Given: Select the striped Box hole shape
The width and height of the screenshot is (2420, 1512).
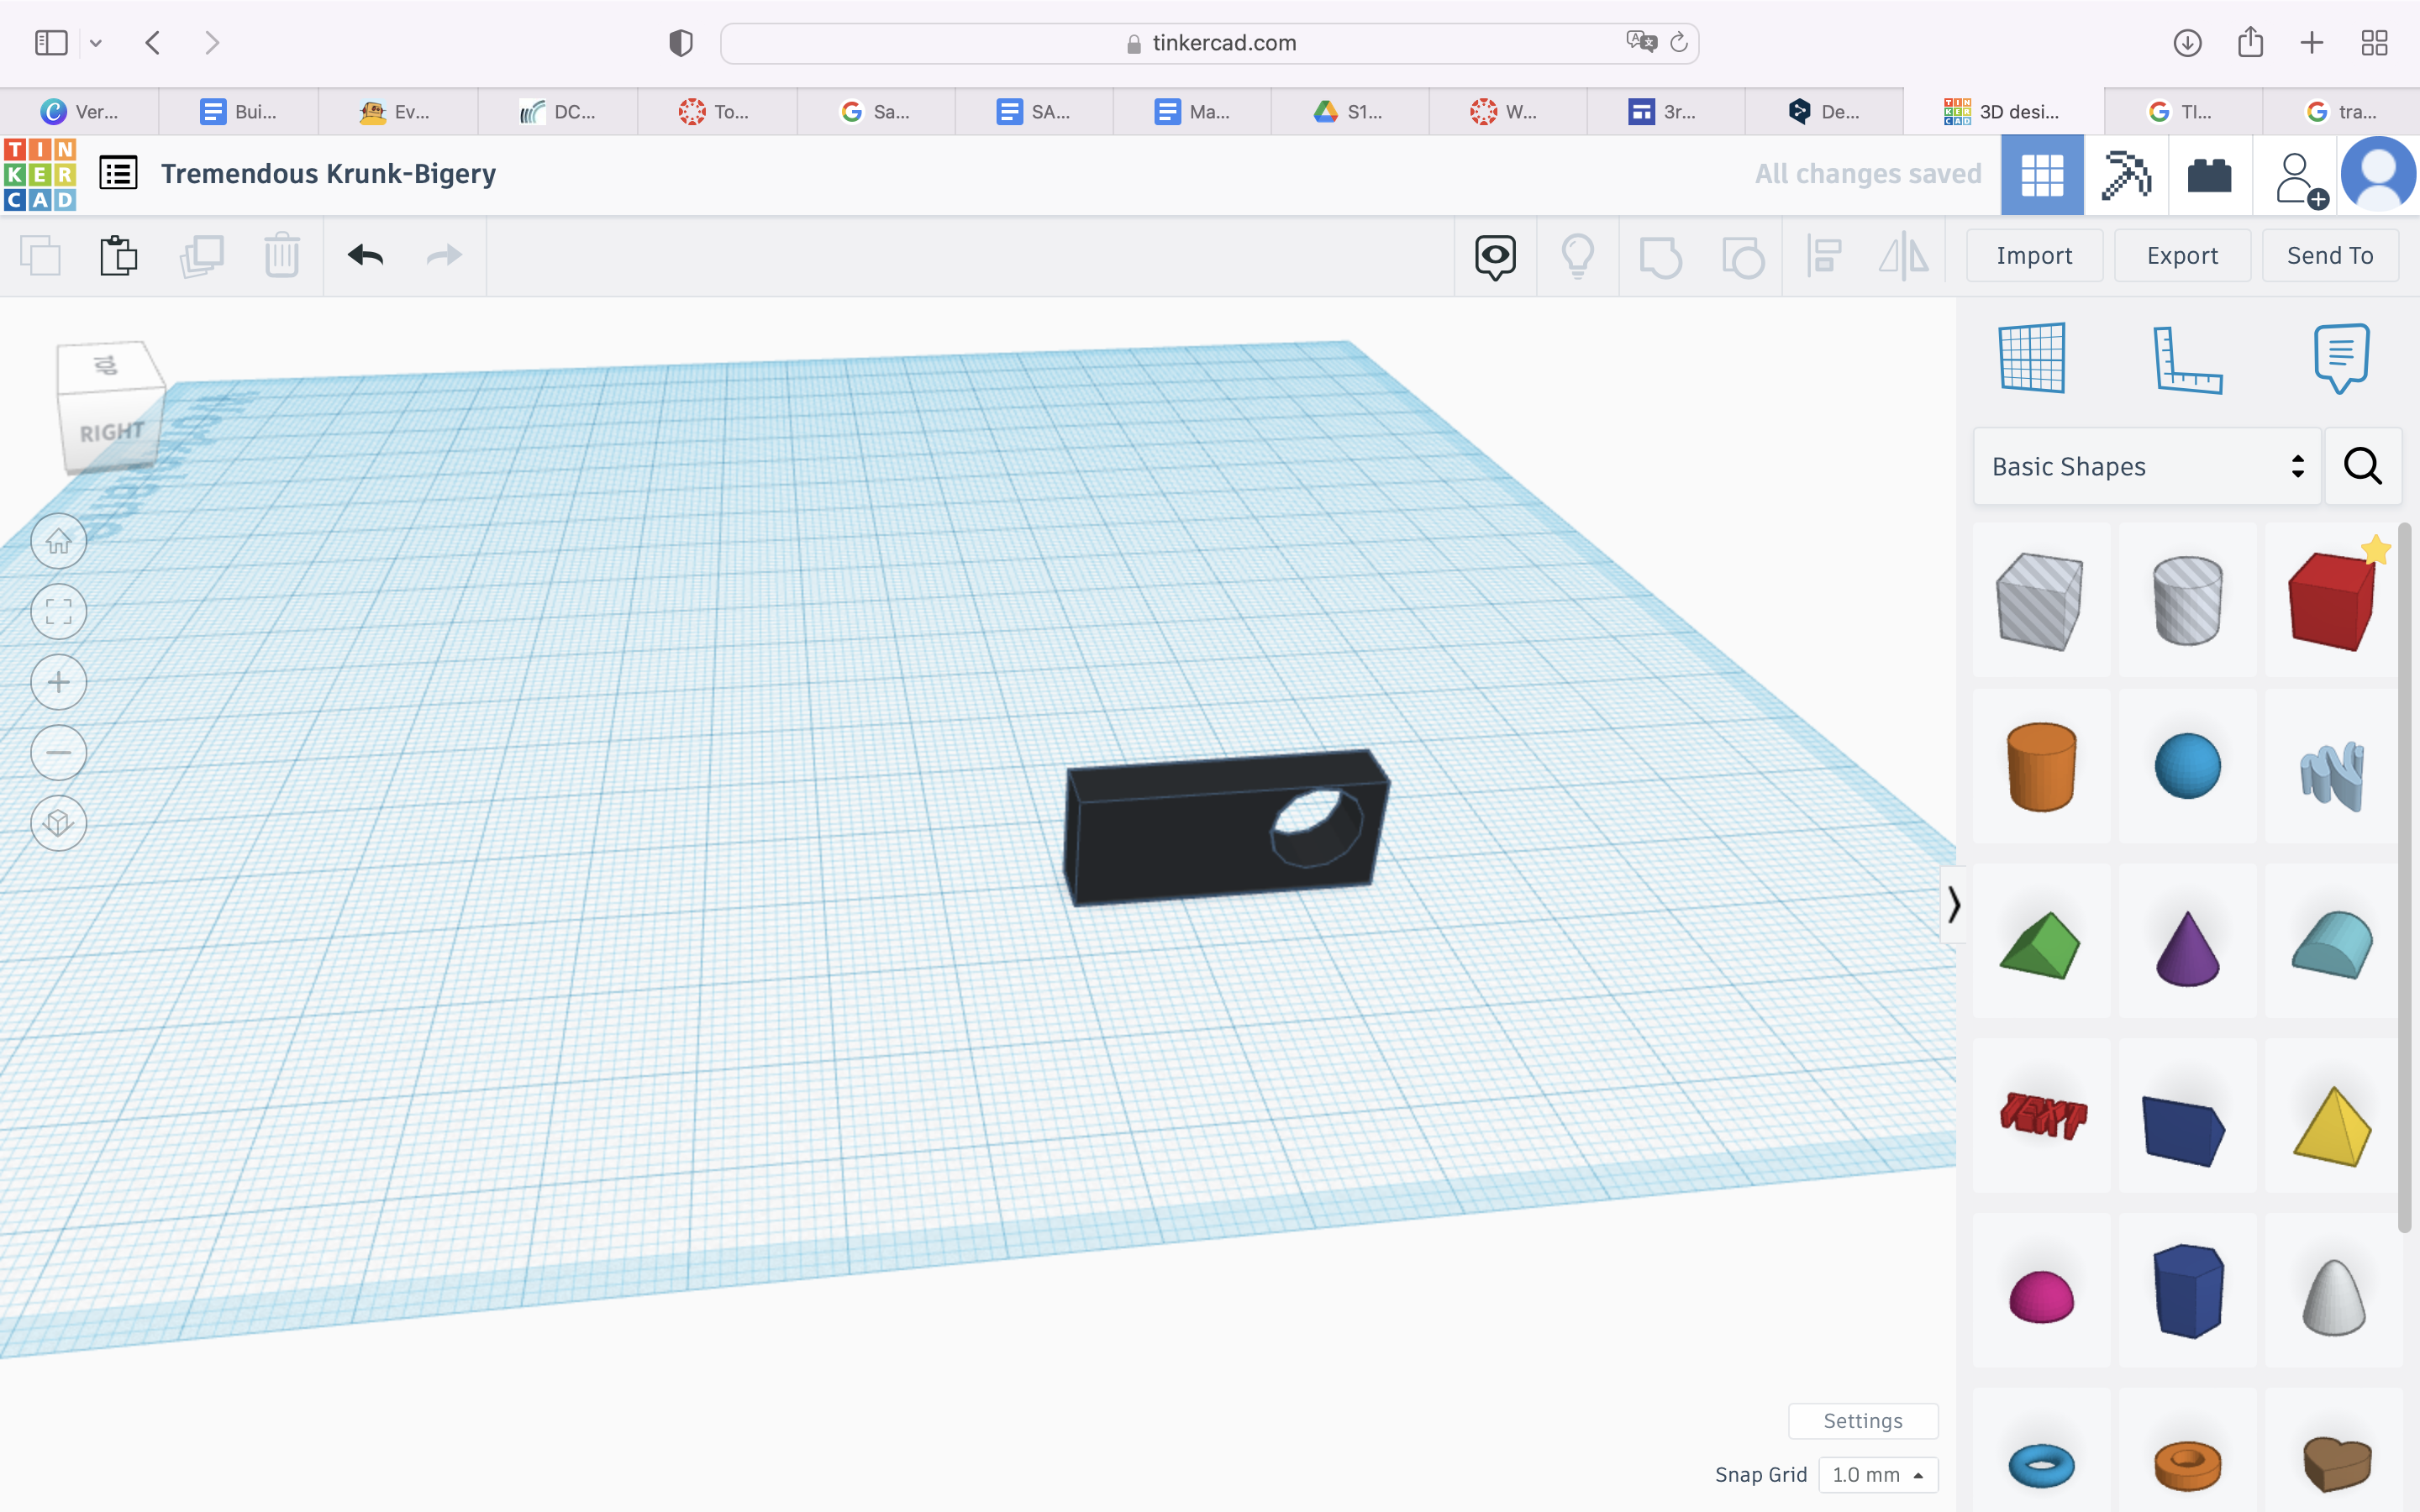Looking at the screenshot, I should click(2040, 600).
